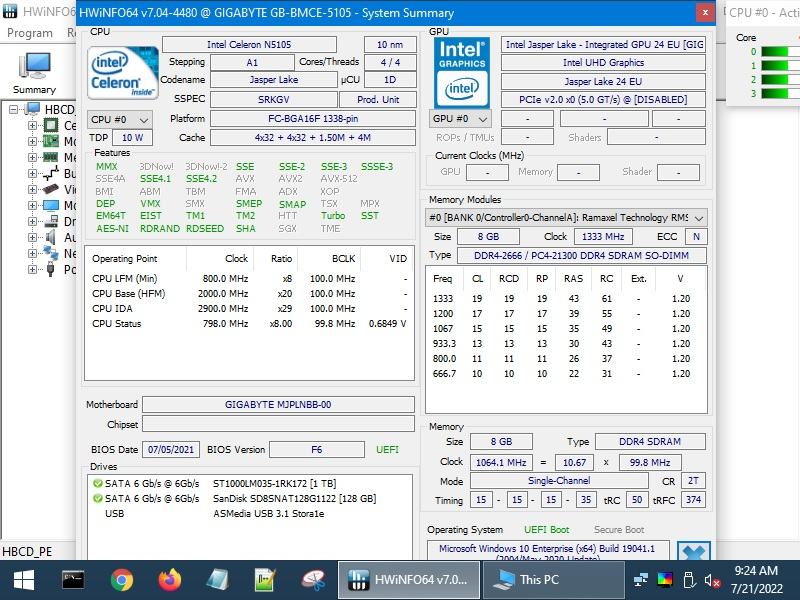Click the Summary computer icon in the main window
Image resolution: width=800 pixels, height=600 pixels.
35,66
